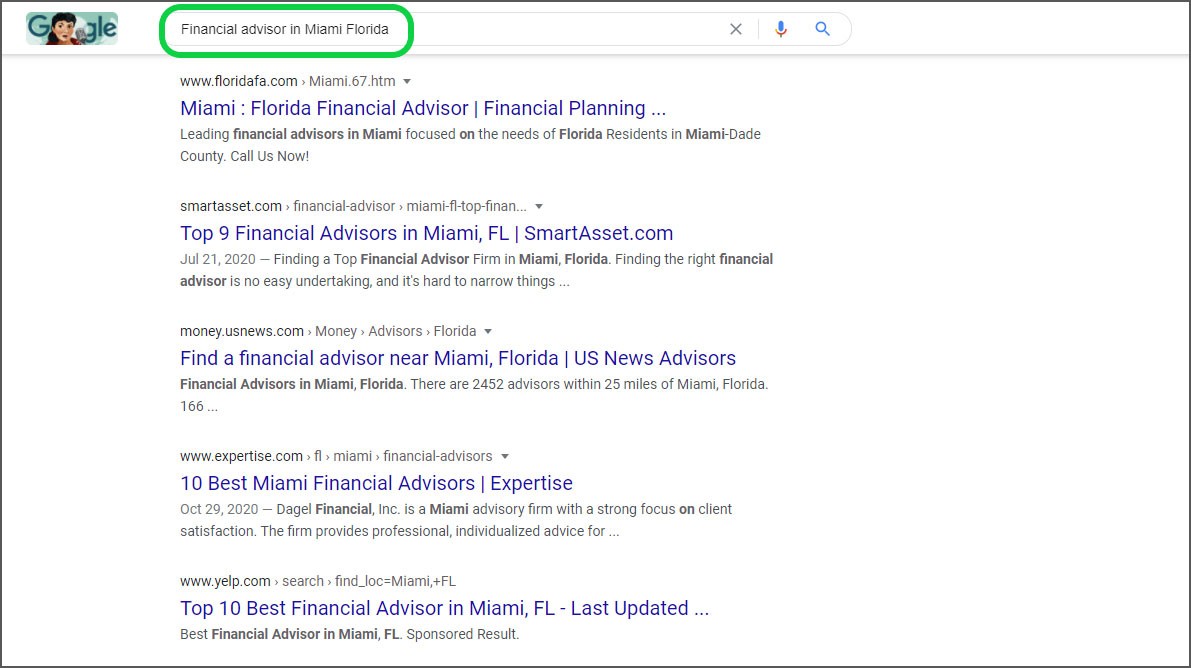Expand options arrow beside money.usnews.com URL
Image resolution: width=1191 pixels, height=668 pixels.
click(x=488, y=331)
